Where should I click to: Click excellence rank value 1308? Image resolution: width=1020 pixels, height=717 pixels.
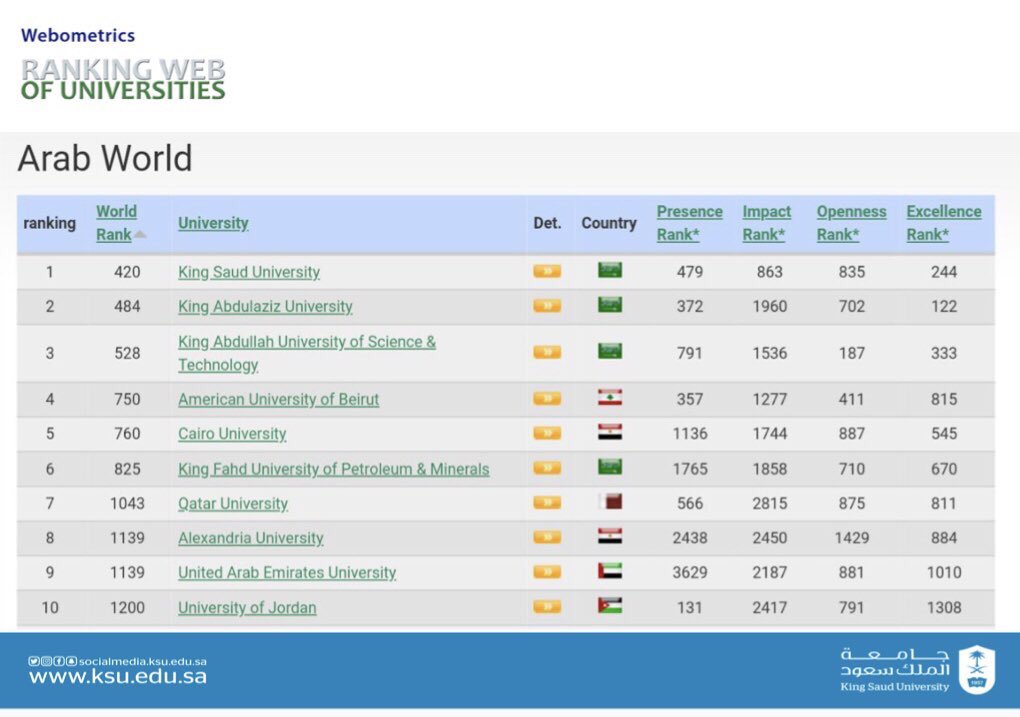tap(944, 608)
